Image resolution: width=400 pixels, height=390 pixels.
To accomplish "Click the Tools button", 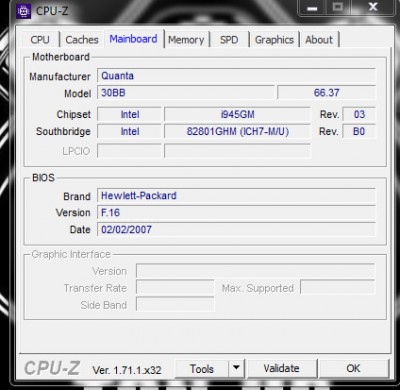I will pyautogui.click(x=202, y=368).
